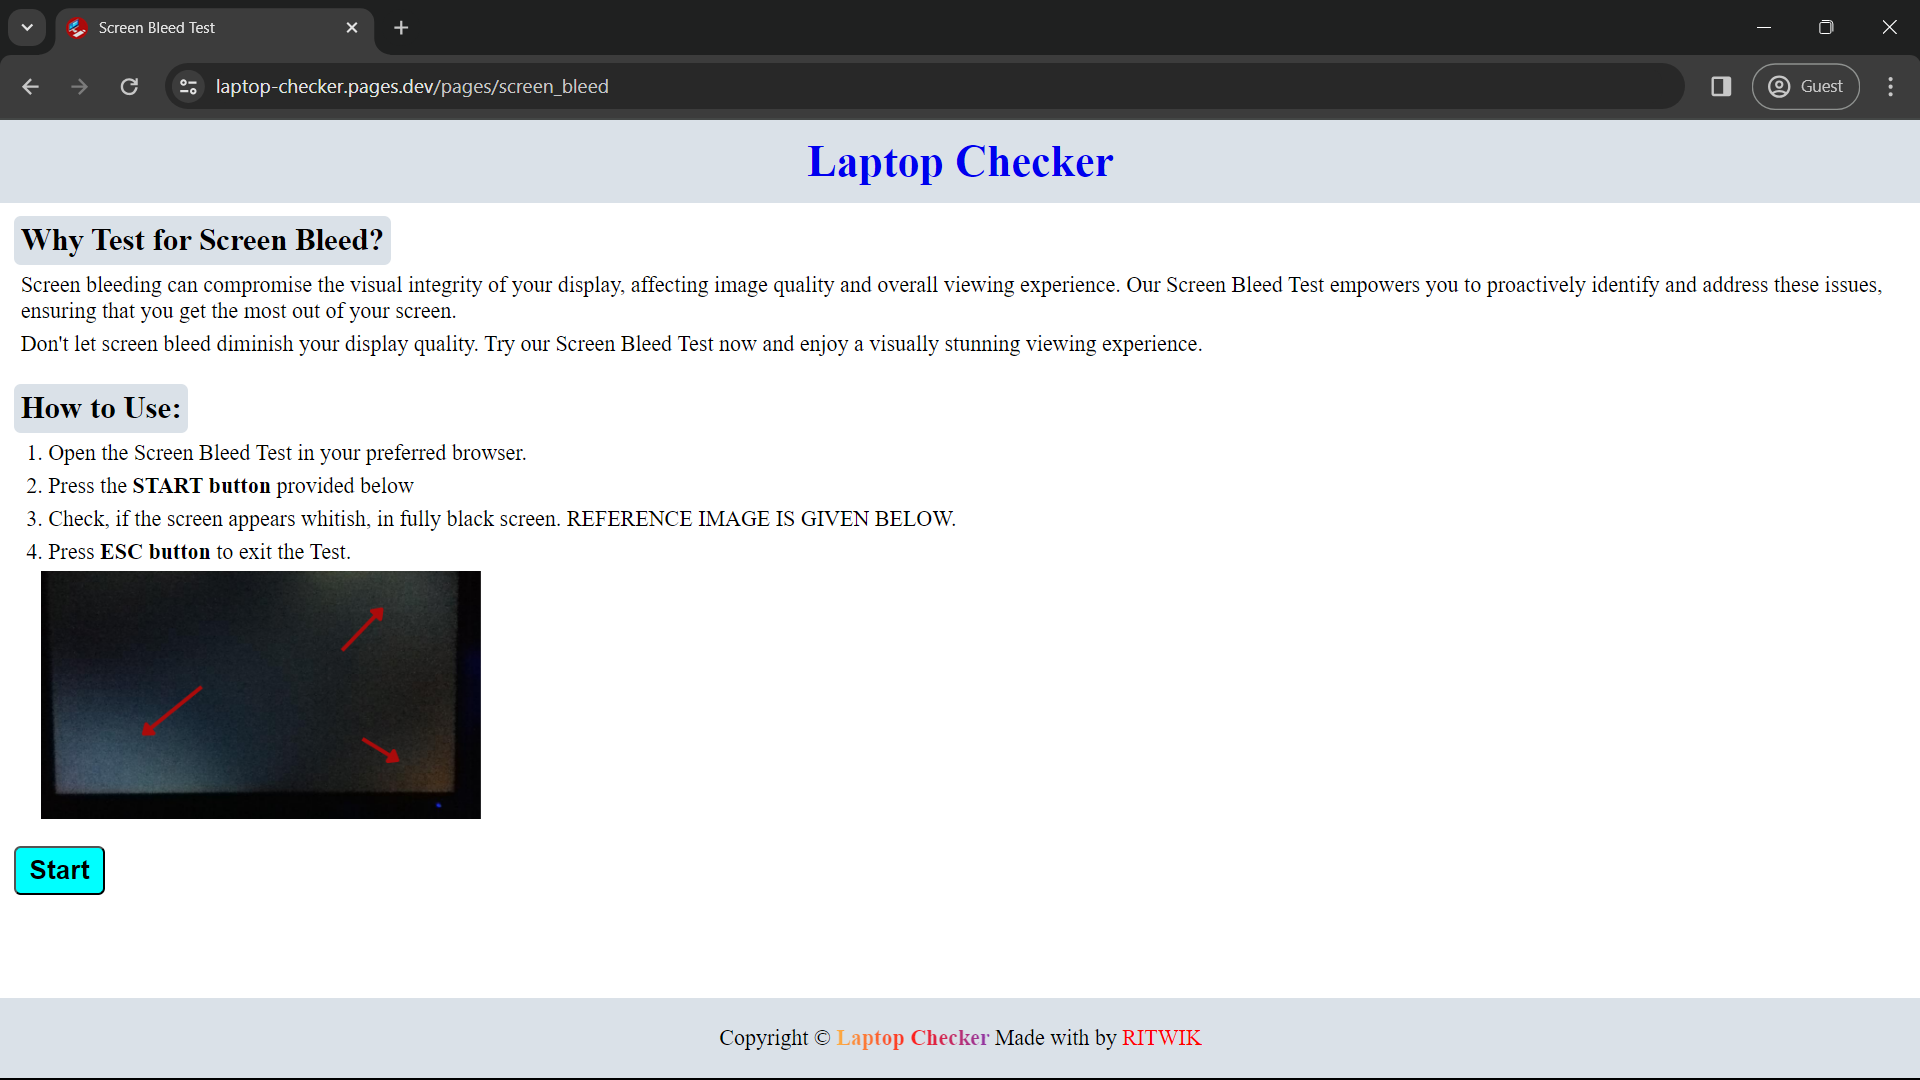Click the Start button to begin test
The image size is (1920, 1080).
click(59, 869)
